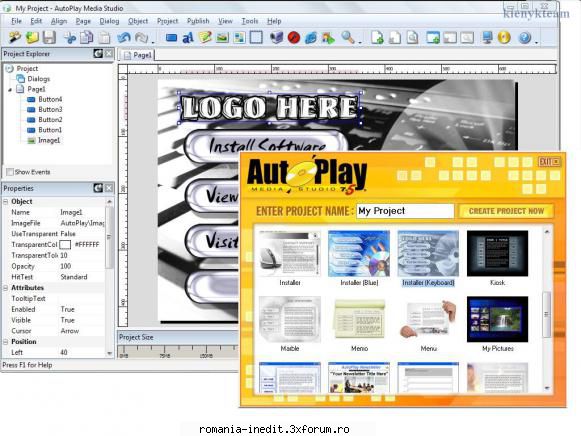Insert a Web browser object from toolbar

click(311, 37)
